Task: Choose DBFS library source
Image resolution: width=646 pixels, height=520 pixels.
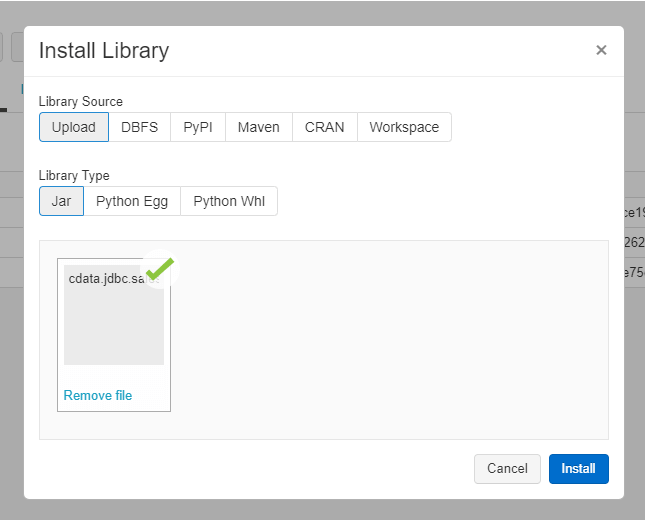Action: click(140, 127)
